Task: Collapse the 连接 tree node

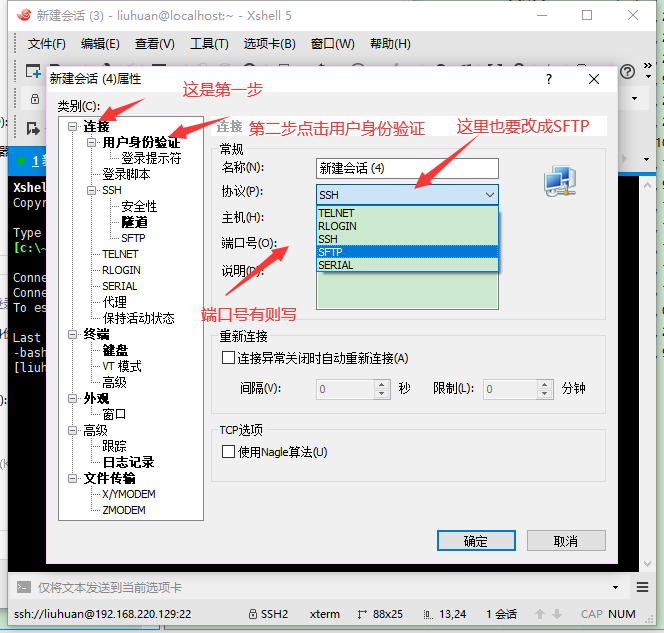Action: coord(72,126)
